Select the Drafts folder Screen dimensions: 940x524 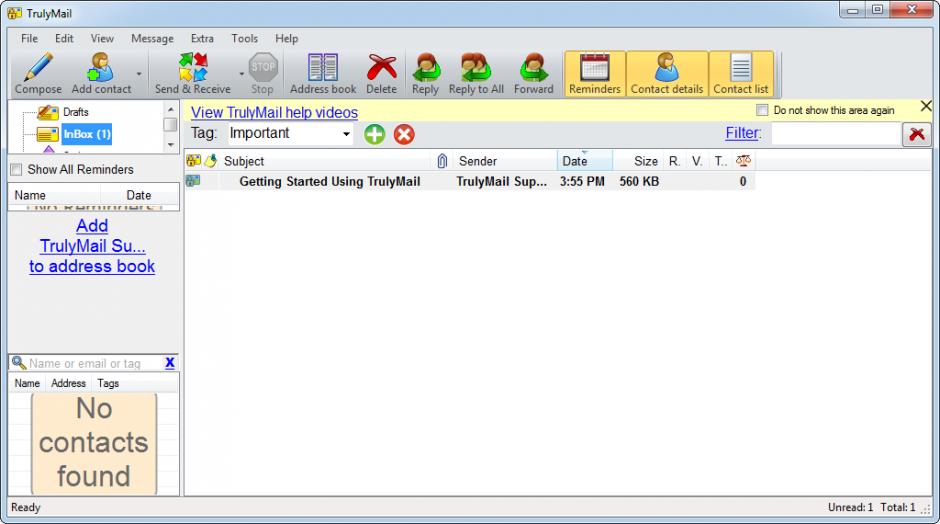(76, 112)
